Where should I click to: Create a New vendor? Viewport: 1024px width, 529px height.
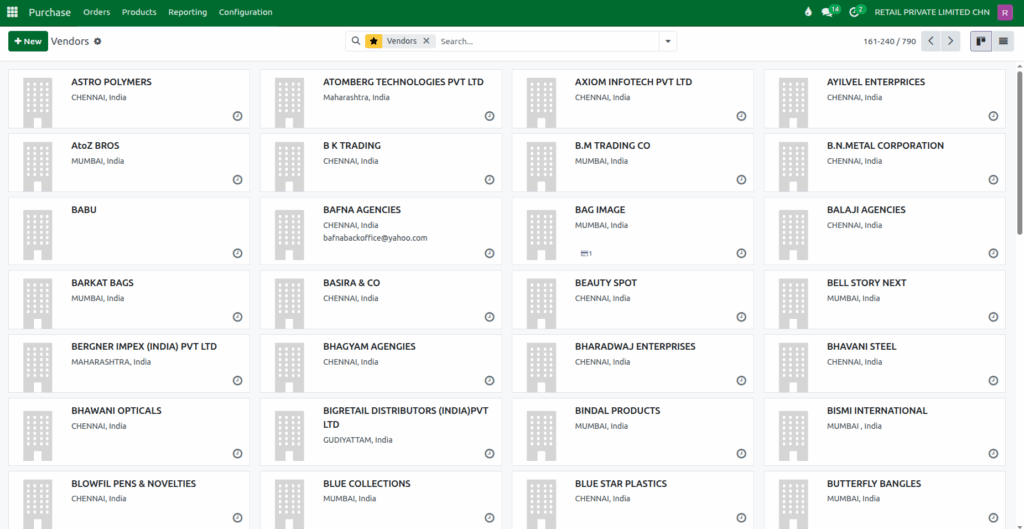pos(28,41)
